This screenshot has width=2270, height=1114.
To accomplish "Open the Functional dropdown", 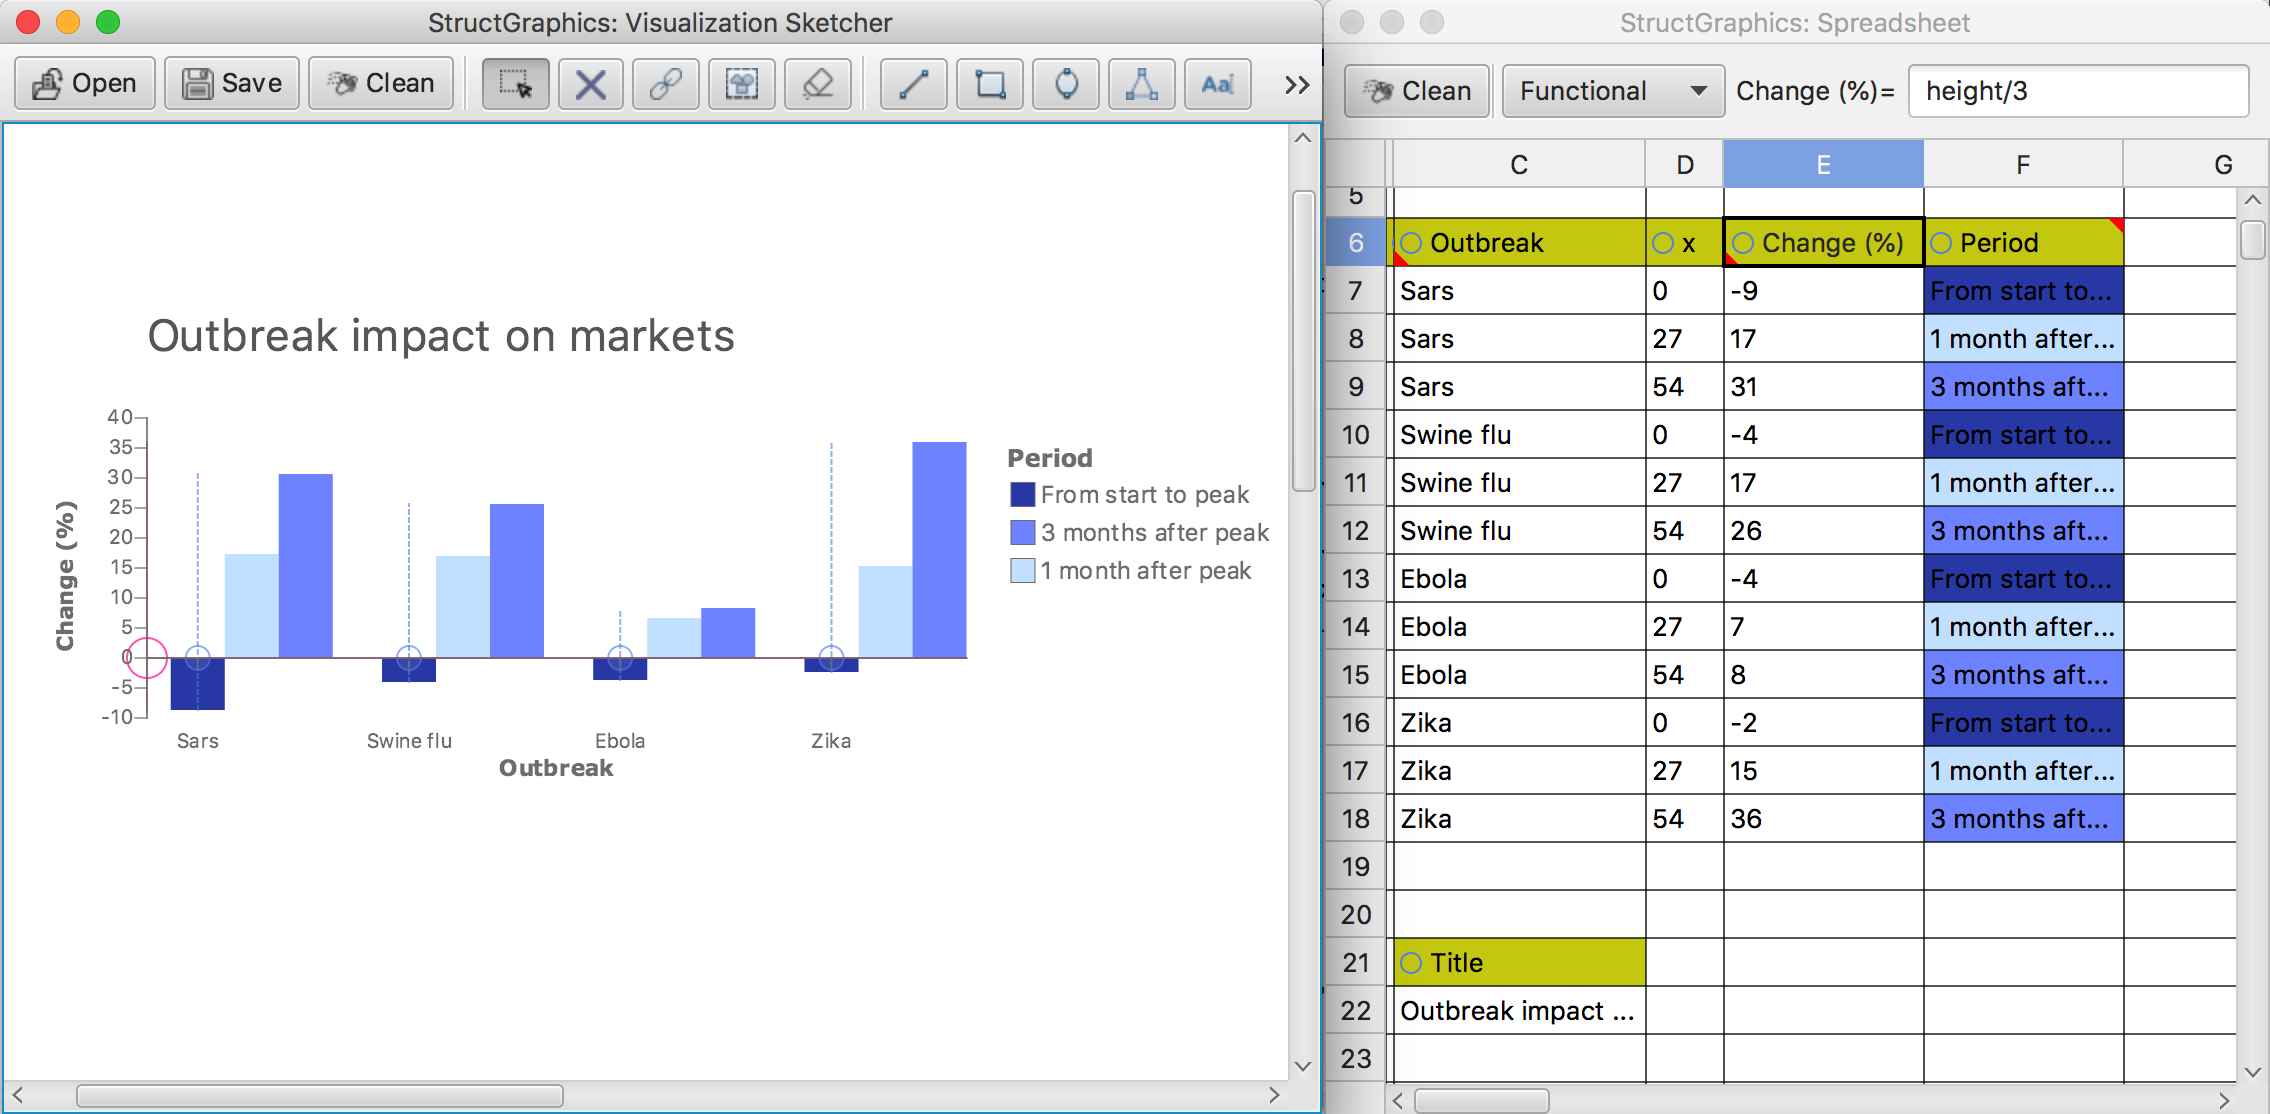I will click(1613, 91).
